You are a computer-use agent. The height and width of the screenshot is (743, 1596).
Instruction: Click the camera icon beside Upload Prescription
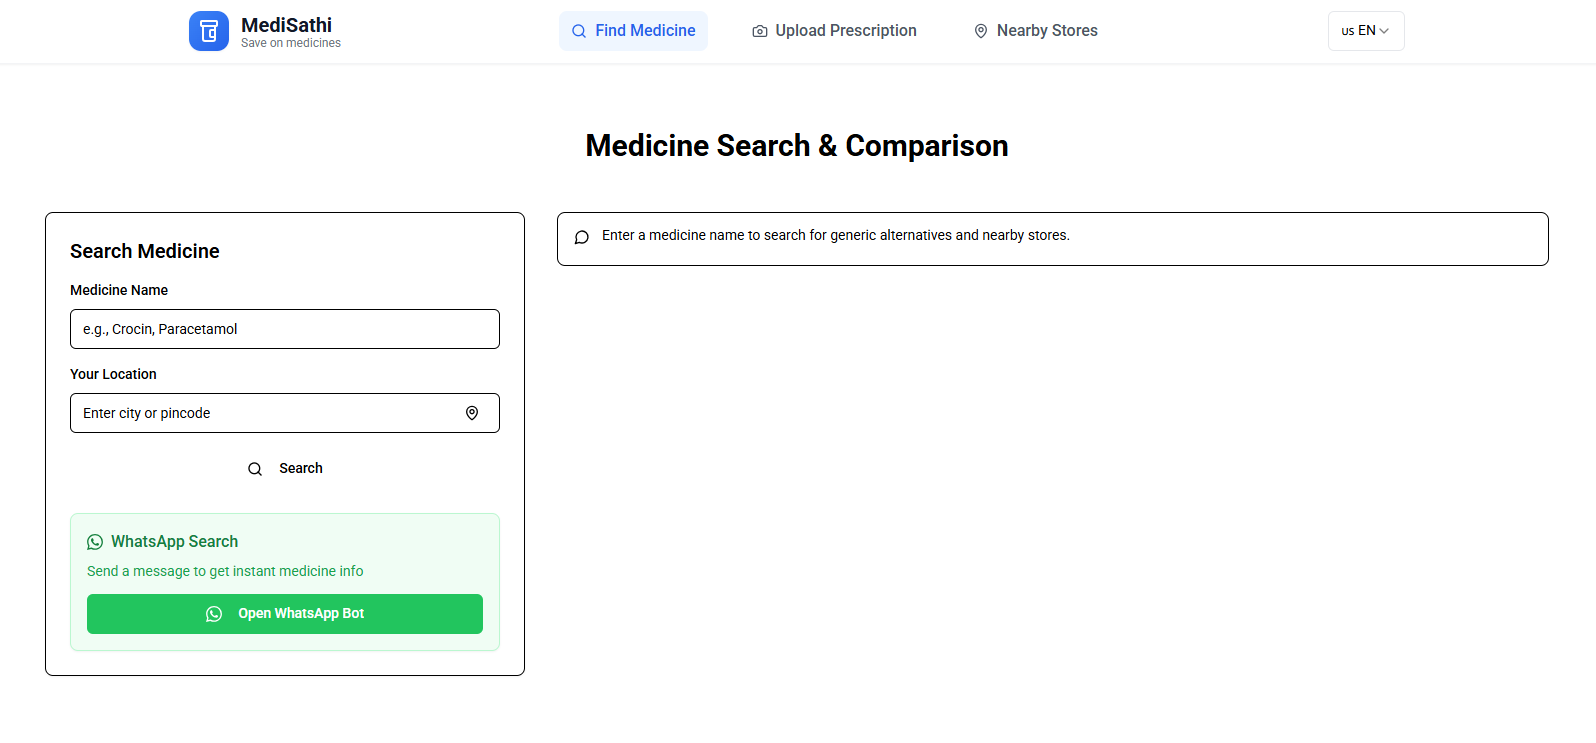[760, 31]
